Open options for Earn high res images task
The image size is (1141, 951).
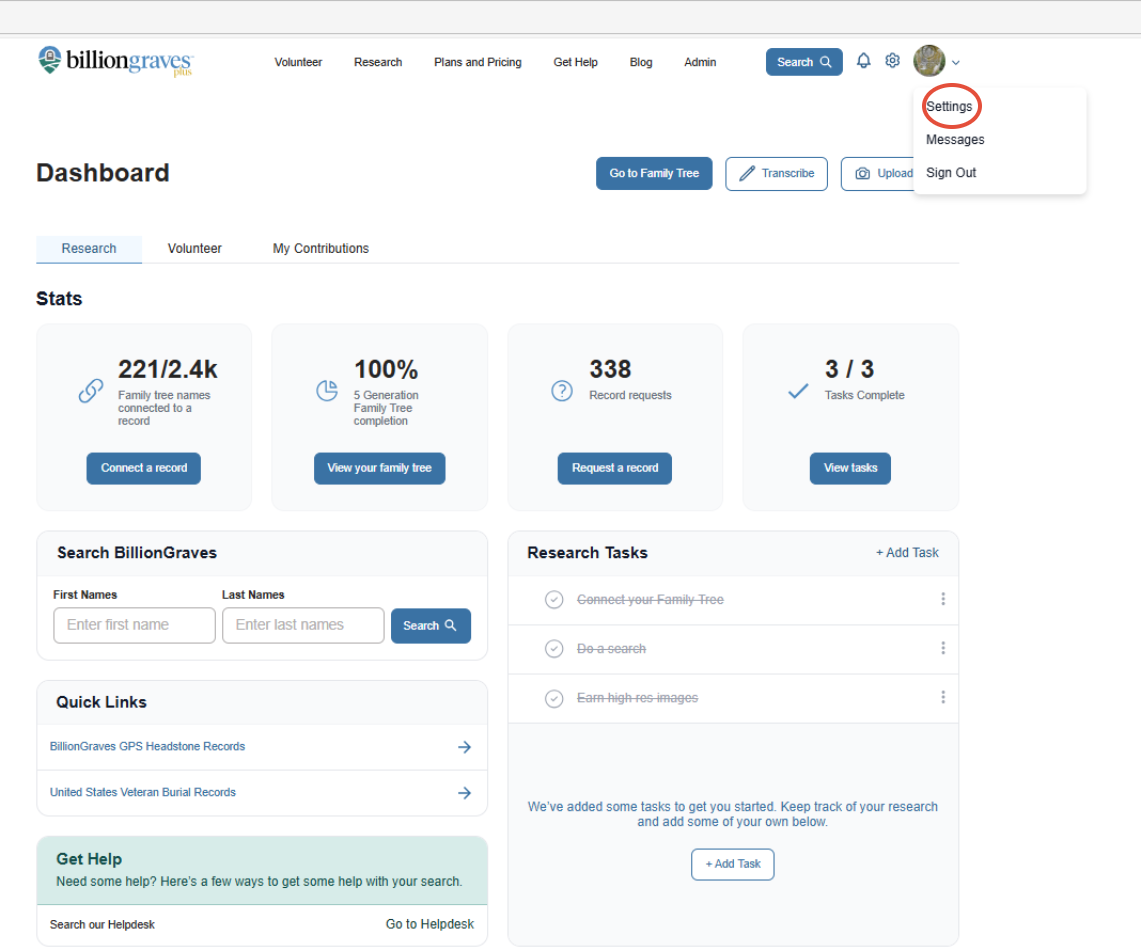[x=943, y=697]
